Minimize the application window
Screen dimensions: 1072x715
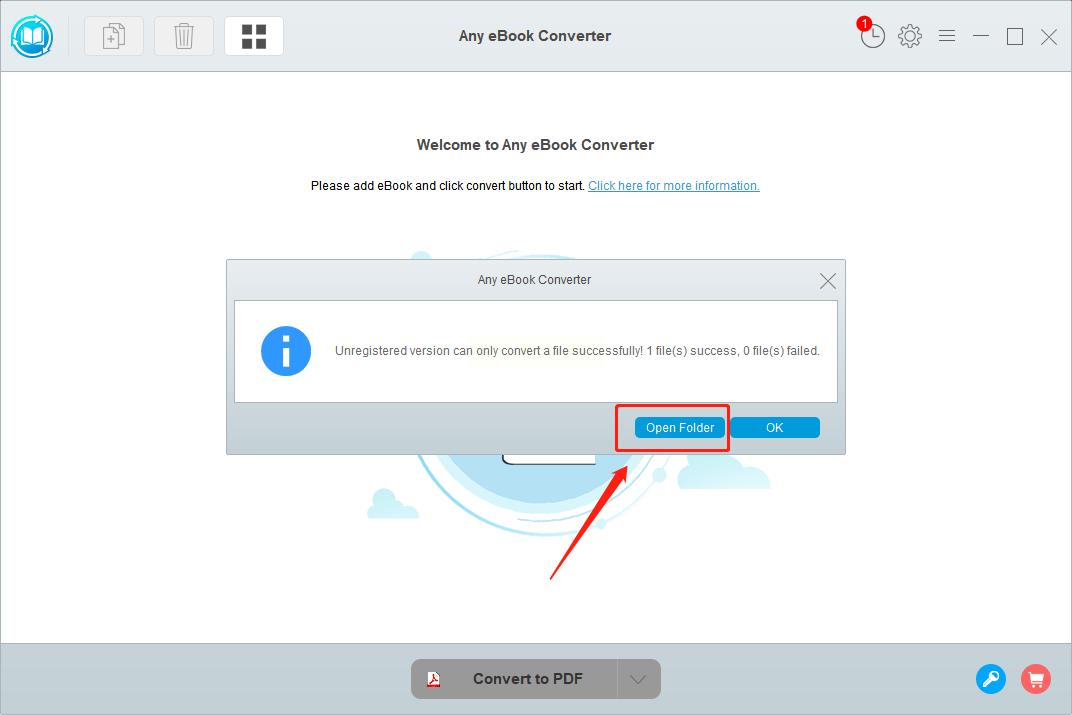tap(981, 36)
